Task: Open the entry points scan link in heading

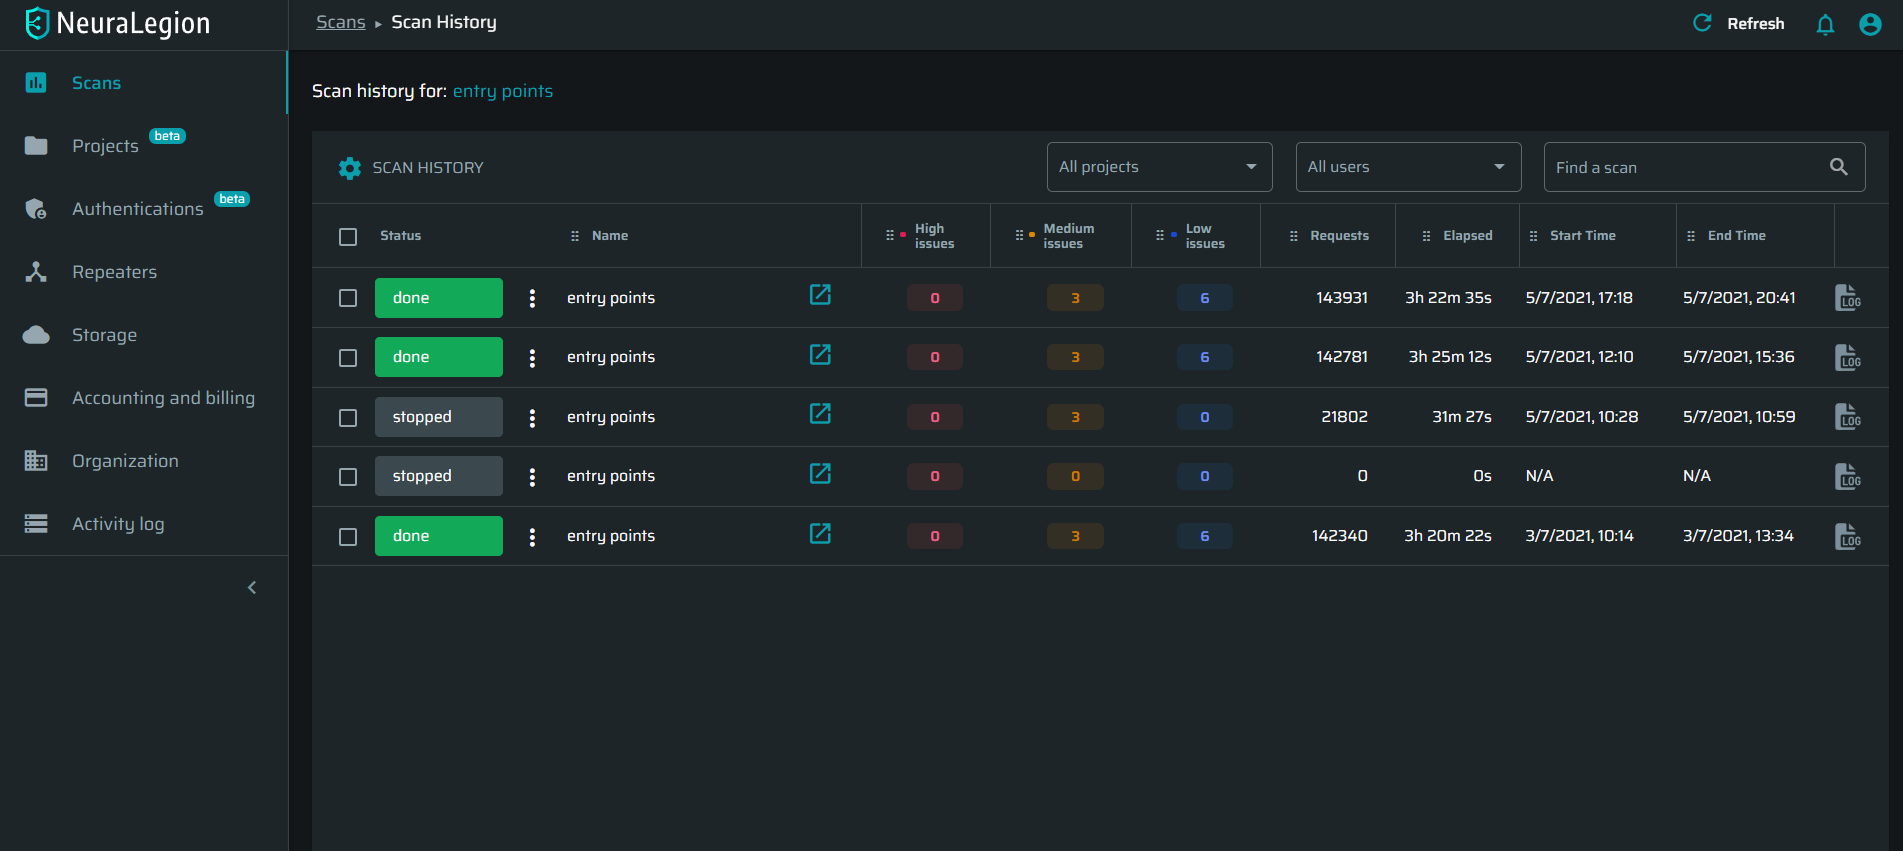Action: coord(503,91)
